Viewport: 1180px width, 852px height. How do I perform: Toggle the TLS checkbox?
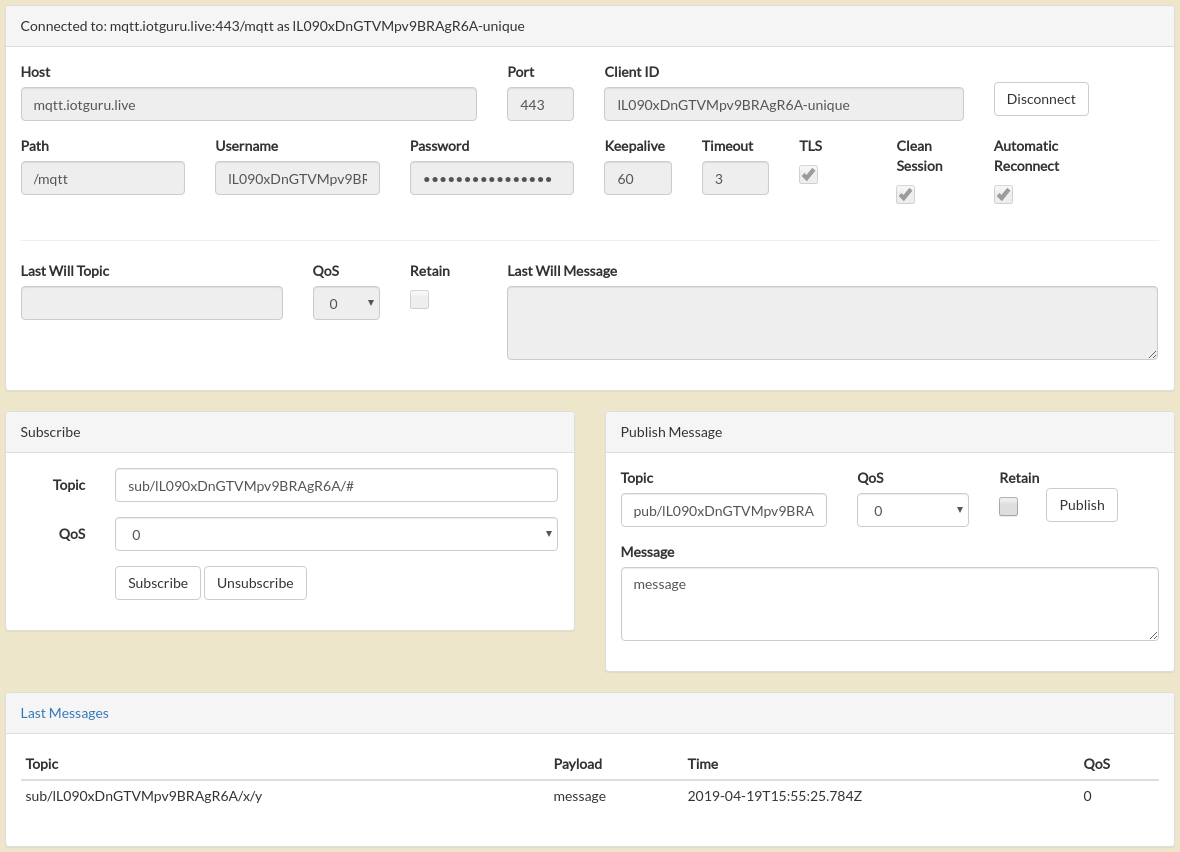tap(809, 175)
